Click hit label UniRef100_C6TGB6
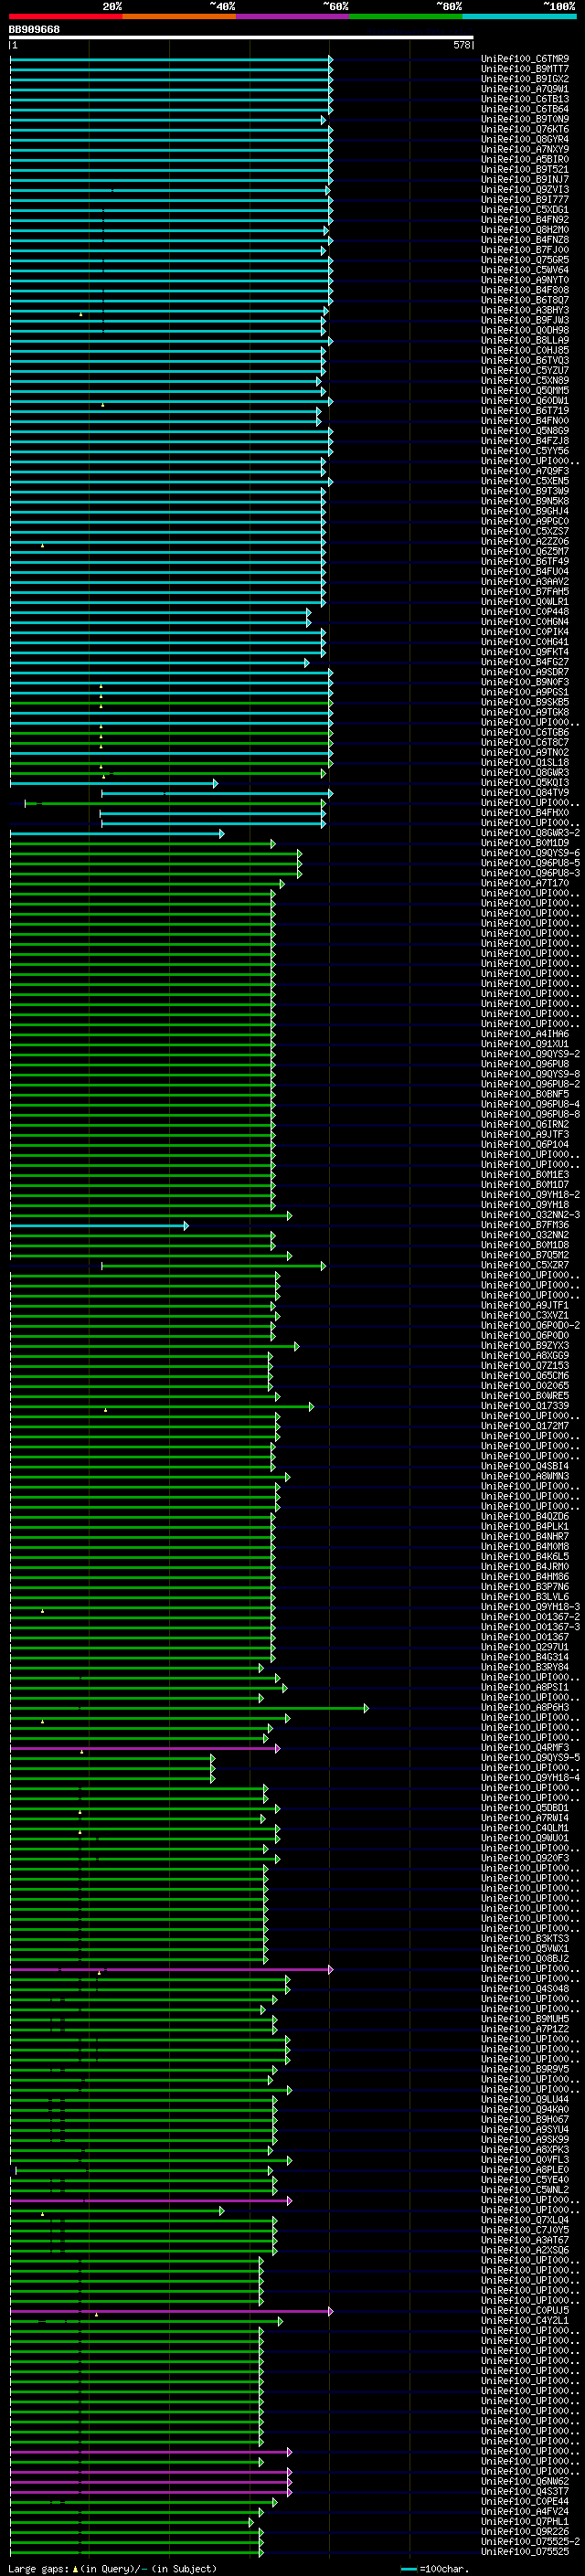The height and width of the screenshot is (2576, 585). (x=525, y=732)
